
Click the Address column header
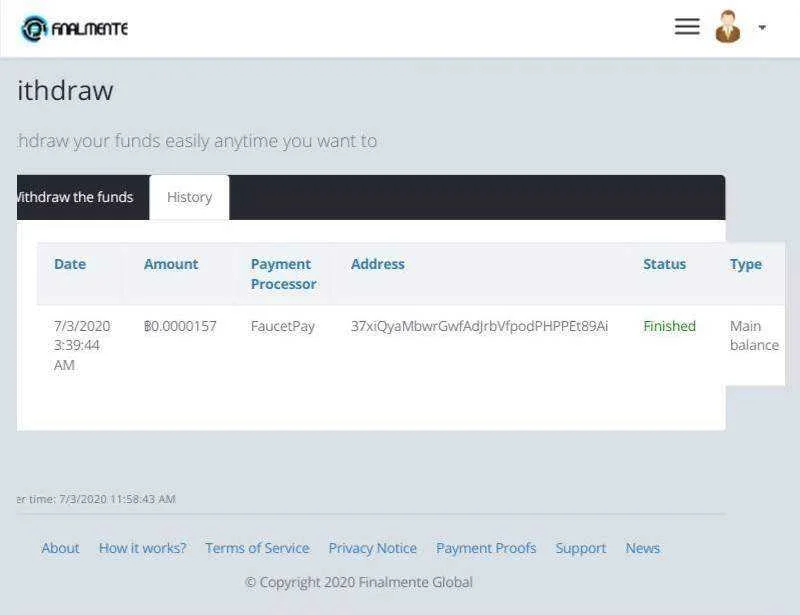coord(378,264)
